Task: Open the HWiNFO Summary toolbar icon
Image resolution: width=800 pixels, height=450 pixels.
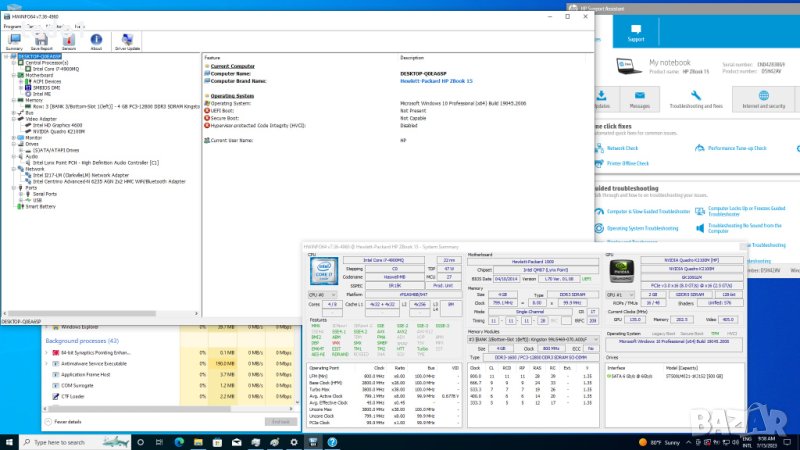Action: point(14,38)
